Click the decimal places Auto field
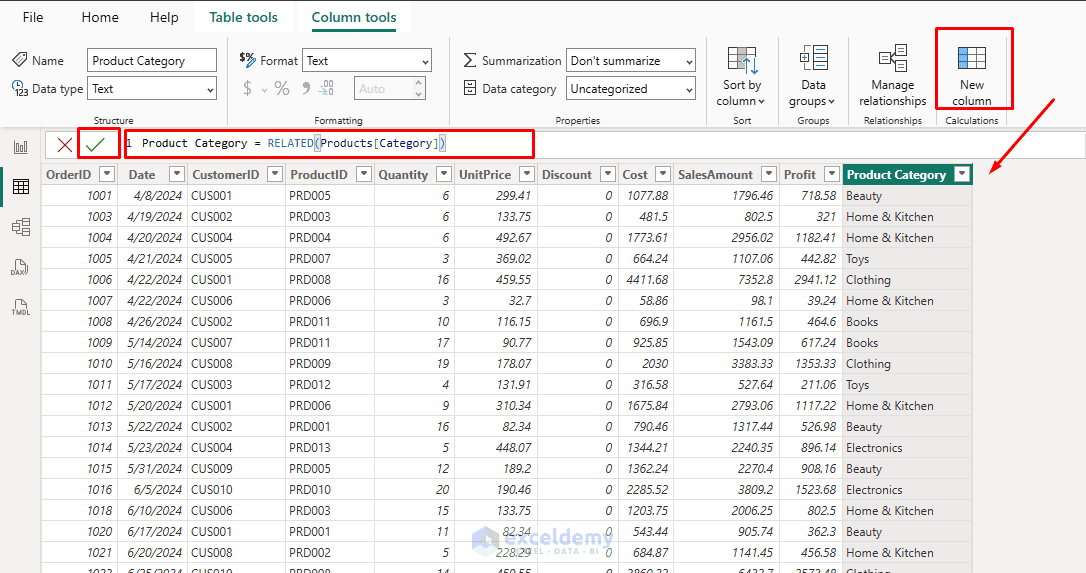The width and height of the screenshot is (1086, 573). [x=384, y=89]
